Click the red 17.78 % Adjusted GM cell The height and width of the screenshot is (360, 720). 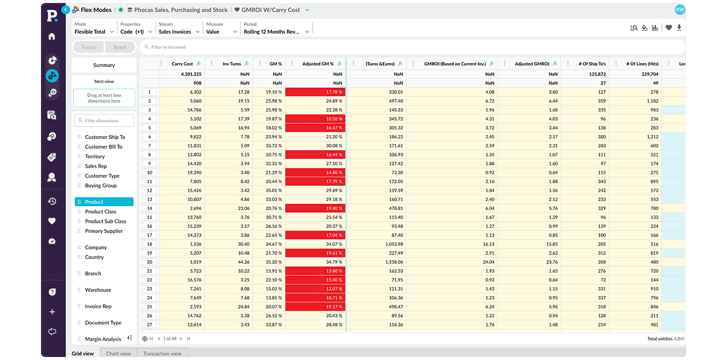pyautogui.click(x=315, y=92)
